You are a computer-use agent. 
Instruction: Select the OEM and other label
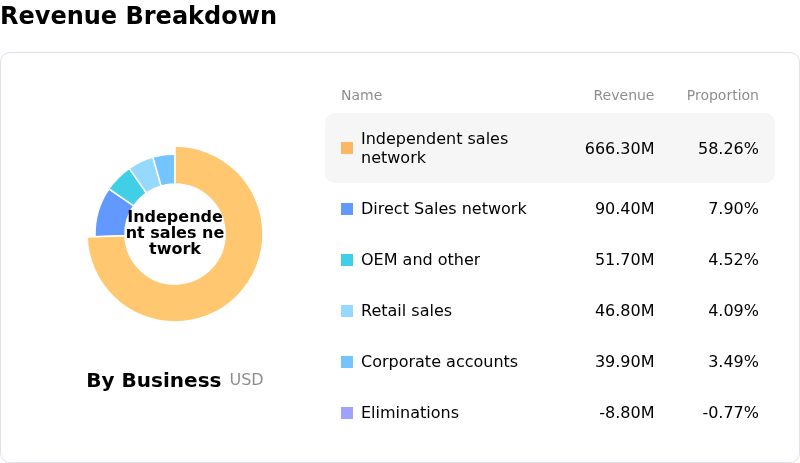pyautogui.click(x=420, y=260)
